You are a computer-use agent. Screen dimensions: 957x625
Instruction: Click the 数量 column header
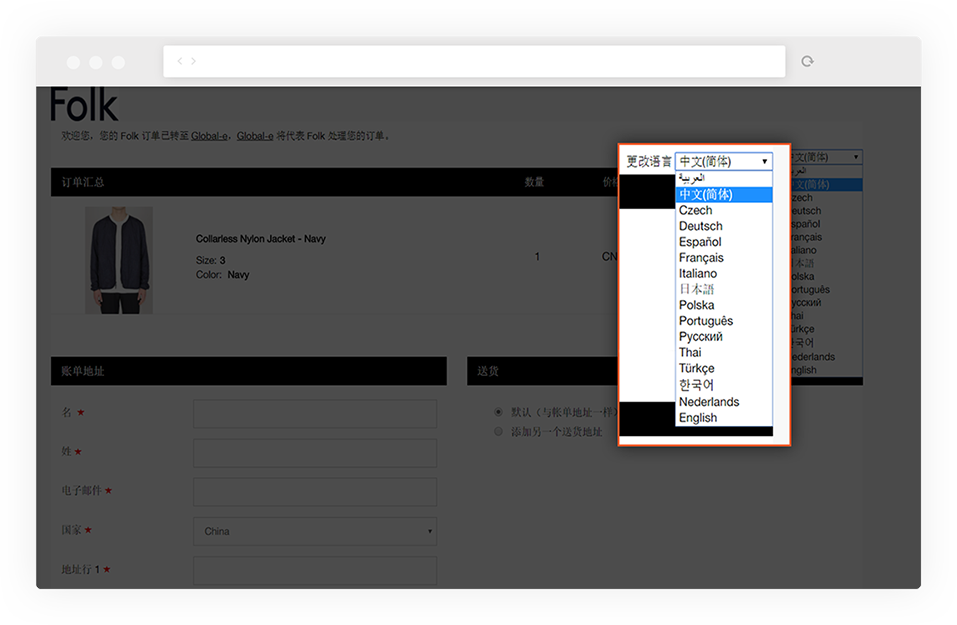535,182
